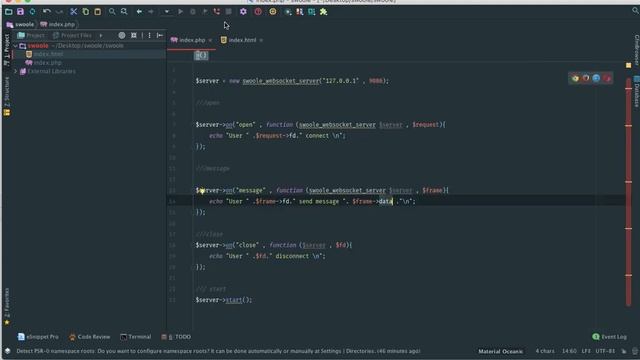The image size is (640, 360).
Task: Close the index.php editor tab
Action: point(210,40)
